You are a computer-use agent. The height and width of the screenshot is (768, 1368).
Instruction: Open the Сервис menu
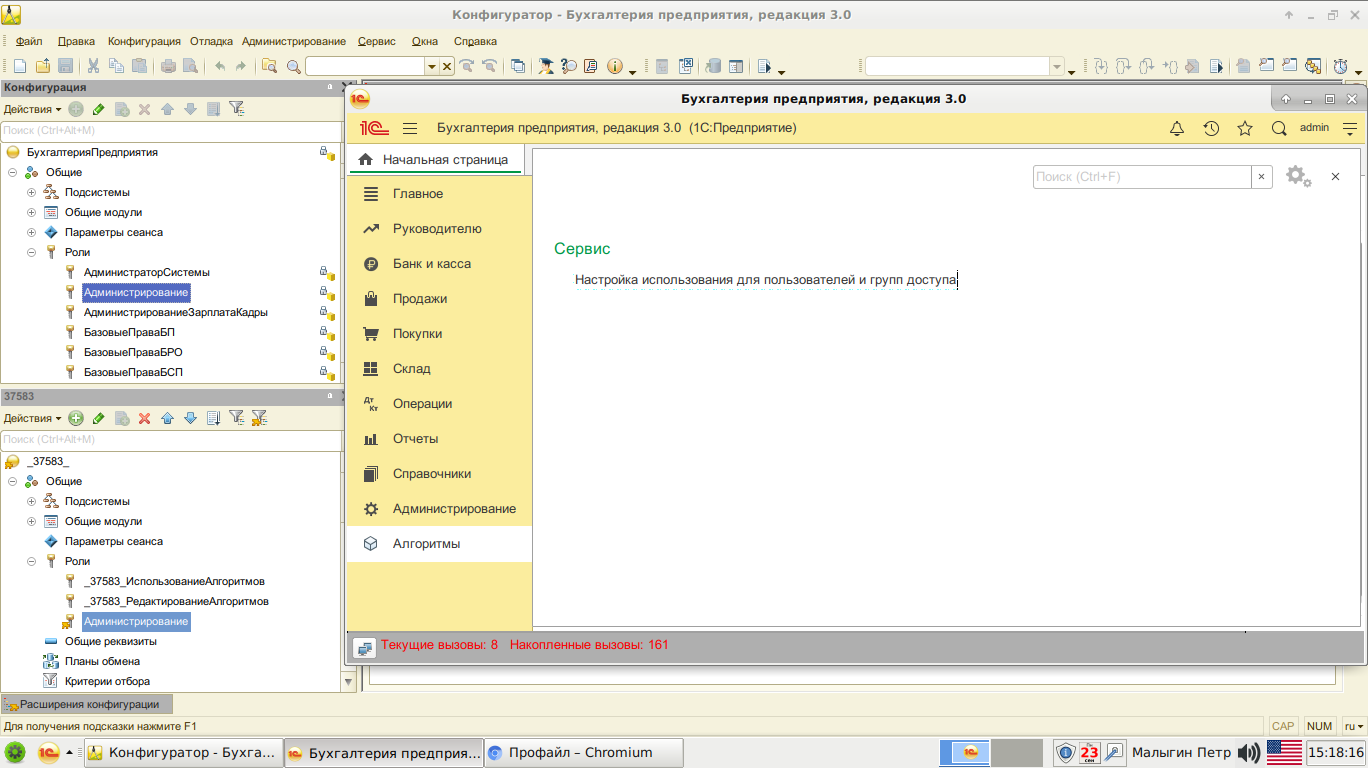coord(376,41)
